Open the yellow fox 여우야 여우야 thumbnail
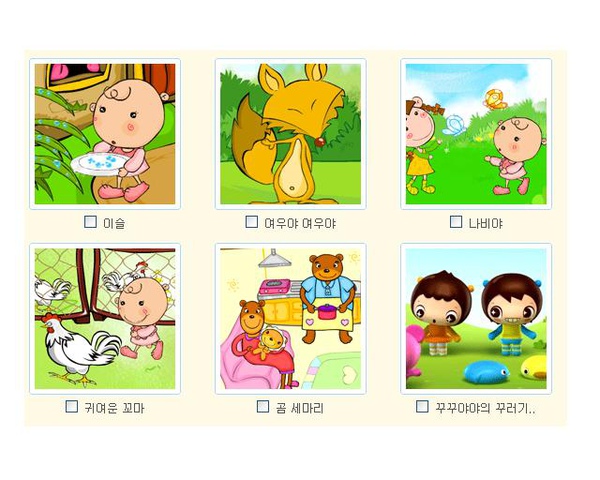600x480 pixels. coord(290,134)
